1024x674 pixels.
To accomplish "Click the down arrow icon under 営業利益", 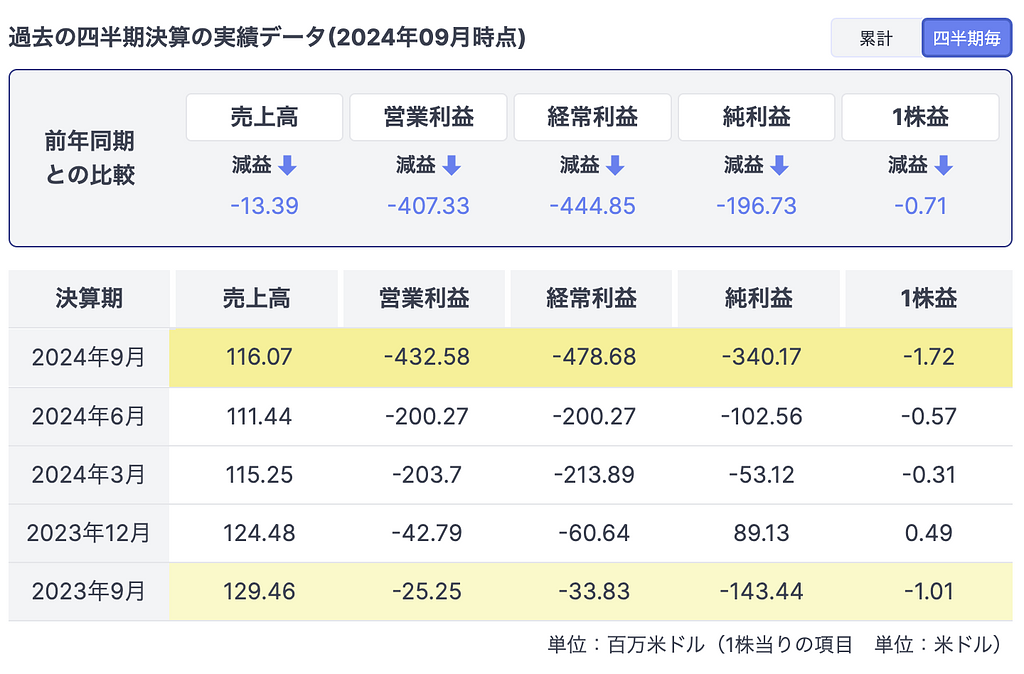I will (x=452, y=166).
